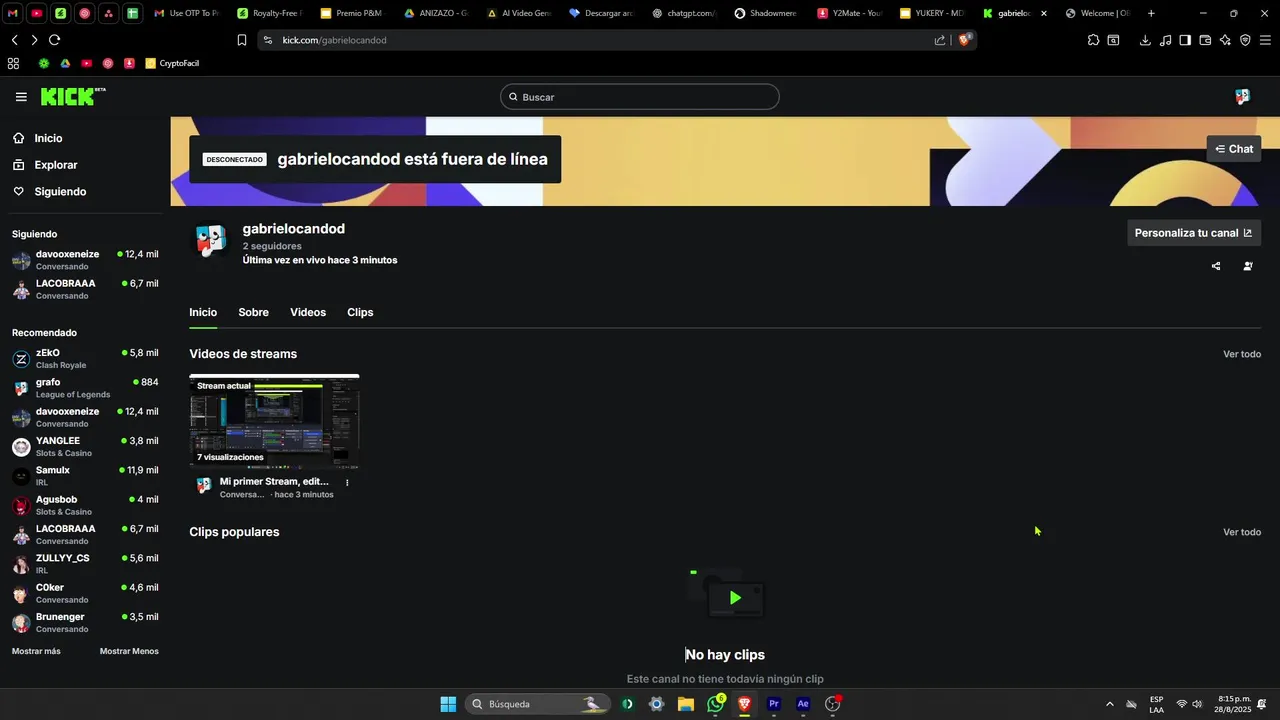Click the browser address bar URL

334,40
